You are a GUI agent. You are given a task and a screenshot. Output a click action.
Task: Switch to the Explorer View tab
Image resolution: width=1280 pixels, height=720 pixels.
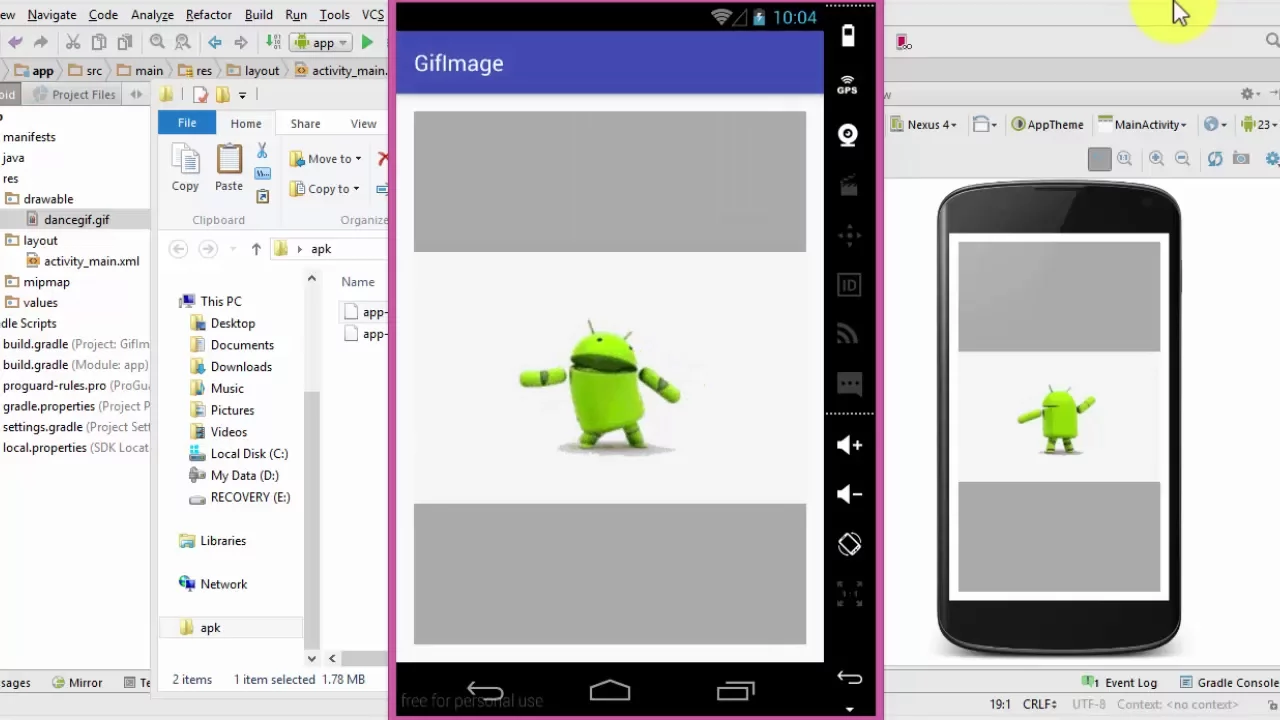363,123
